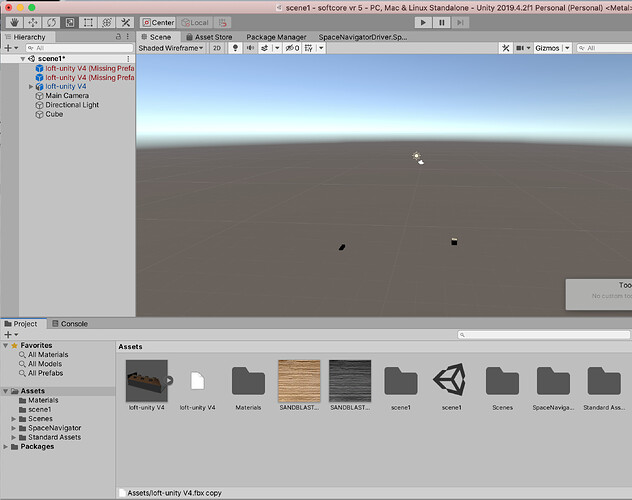This screenshot has width=632, height=500.
Task: Open the Gizmos dropdown arrow
Action: [x=567, y=48]
